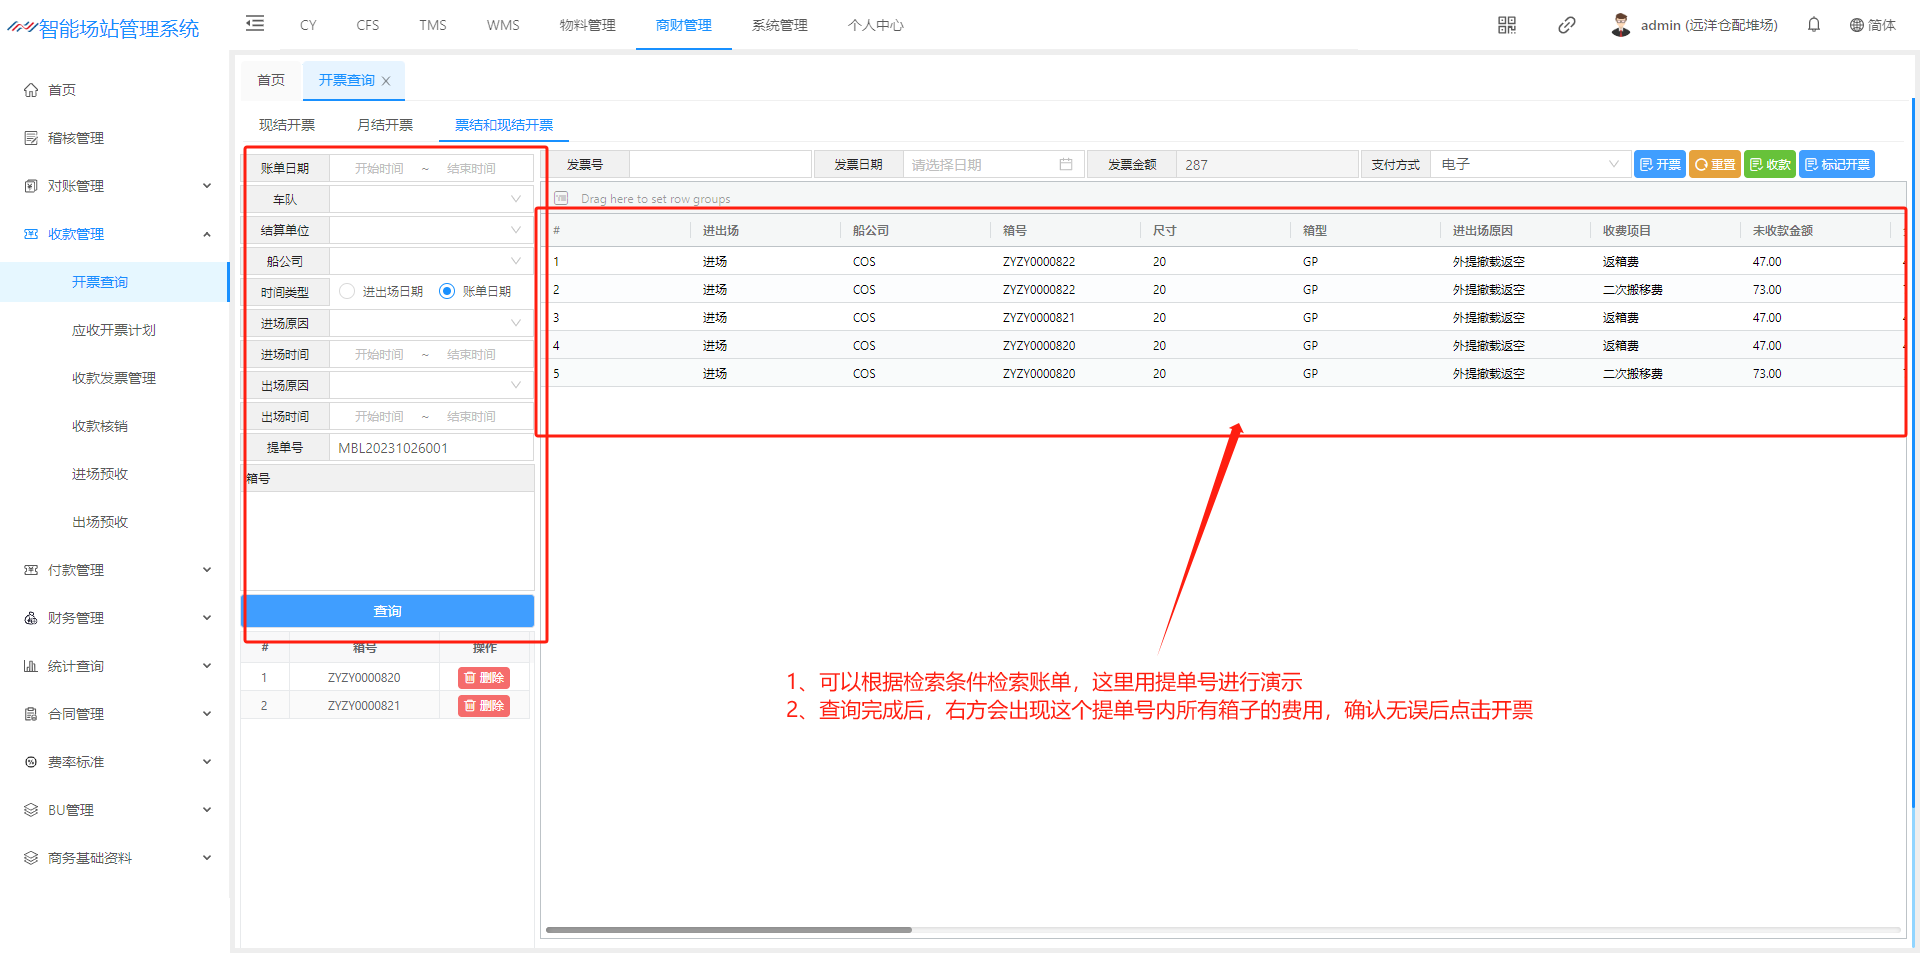Collapse the sidebar with the hamburger icon

click(x=255, y=24)
